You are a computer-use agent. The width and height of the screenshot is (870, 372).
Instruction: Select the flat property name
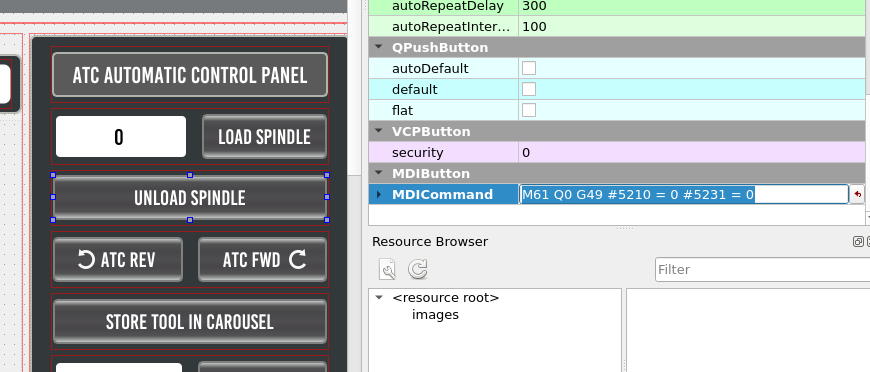[402, 110]
